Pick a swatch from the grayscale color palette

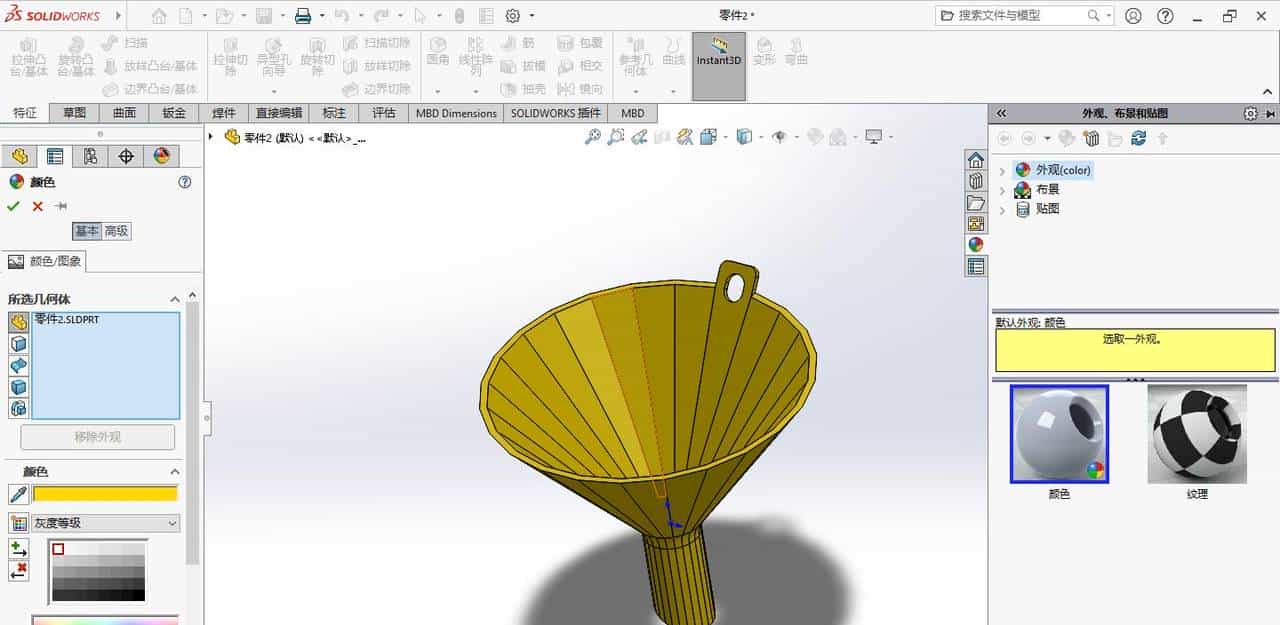pos(97,570)
